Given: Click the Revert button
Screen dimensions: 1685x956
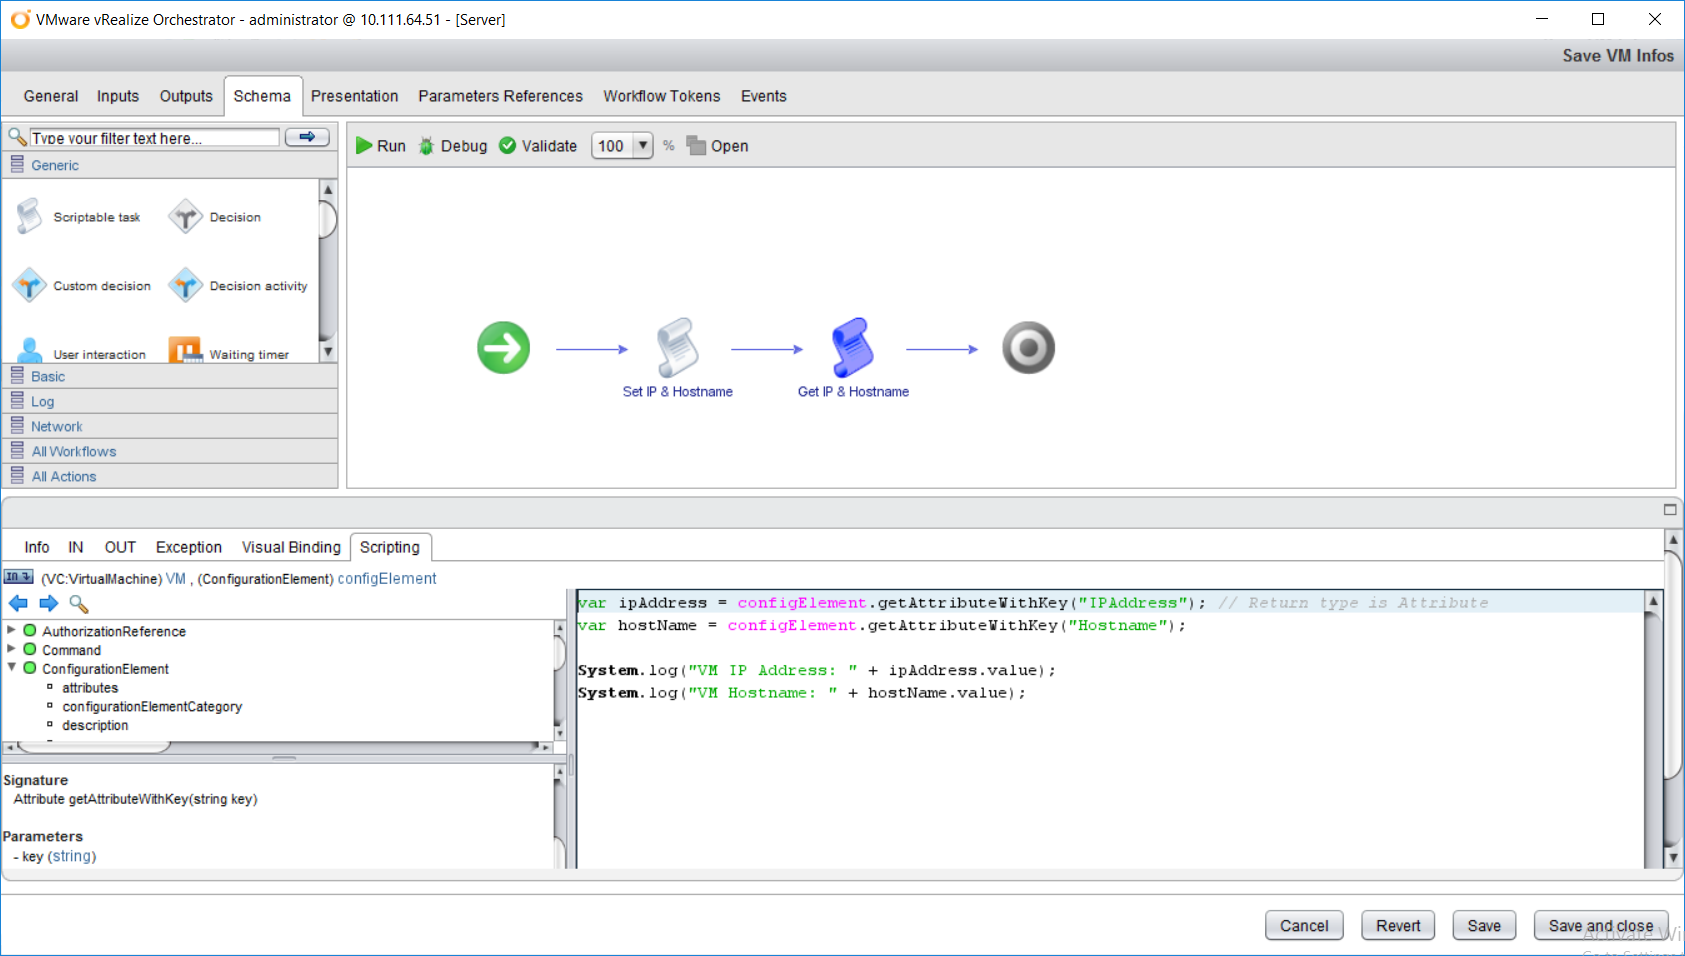Looking at the screenshot, I should [x=1397, y=926].
